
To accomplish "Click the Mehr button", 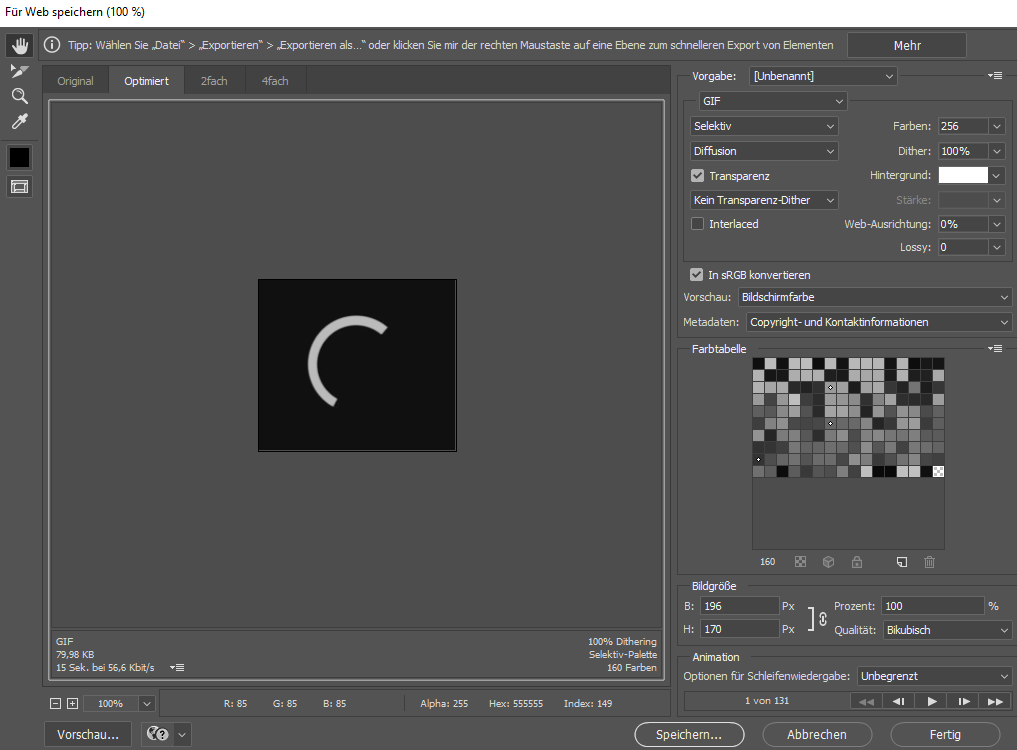I will pos(907,45).
